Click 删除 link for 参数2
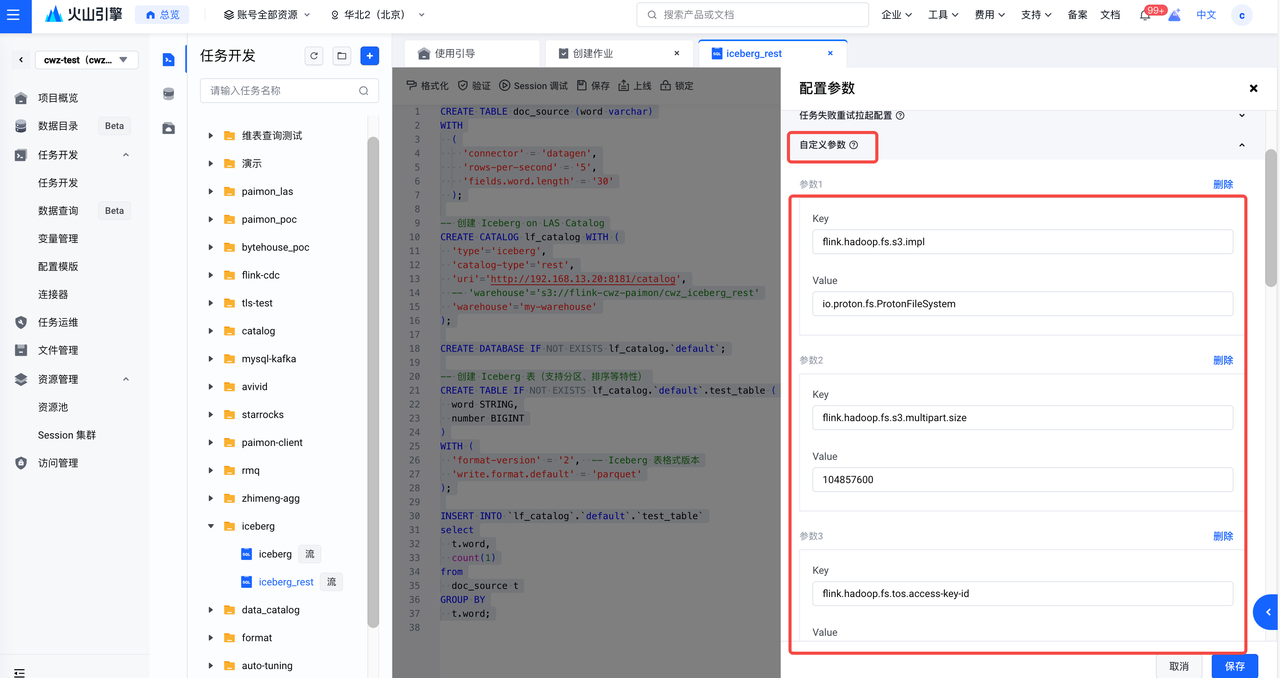 pos(1223,360)
